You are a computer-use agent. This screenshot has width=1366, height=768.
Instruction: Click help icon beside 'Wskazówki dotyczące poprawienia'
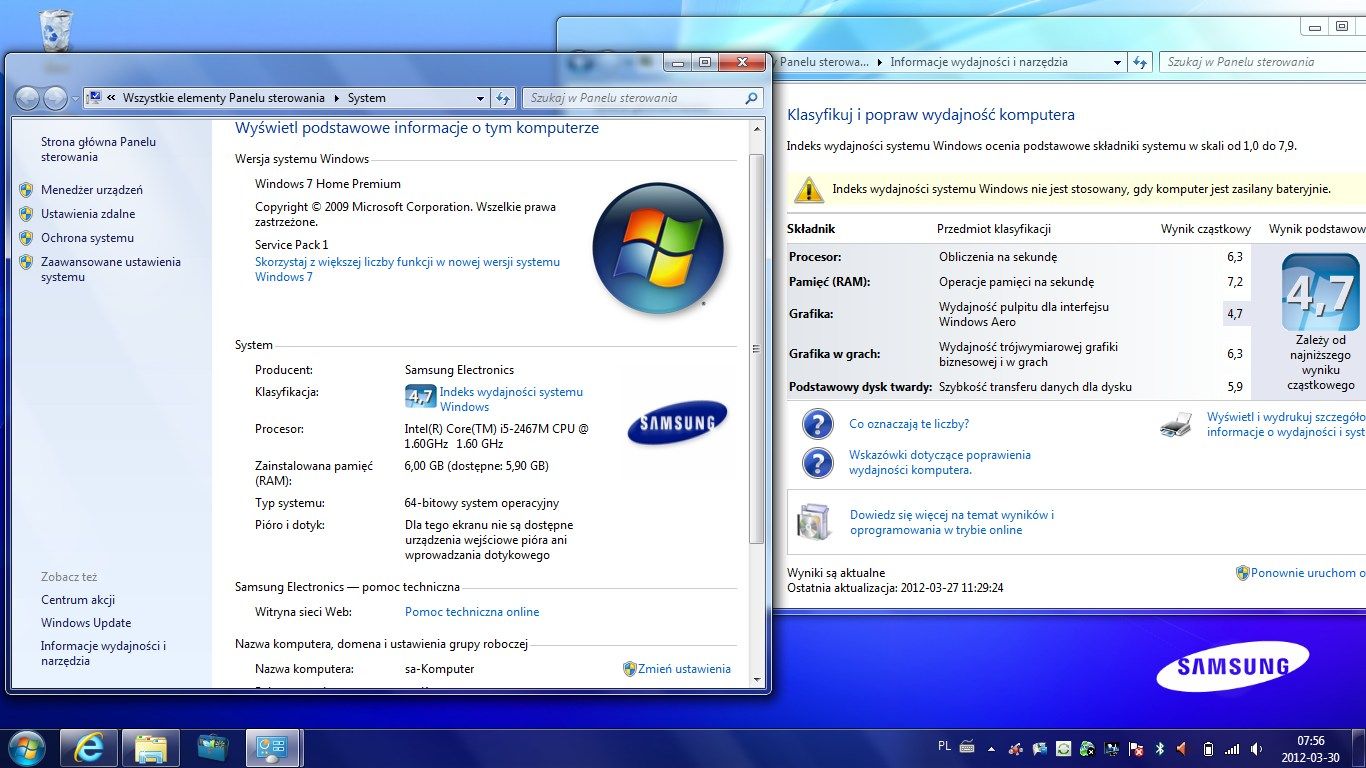click(818, 462)
